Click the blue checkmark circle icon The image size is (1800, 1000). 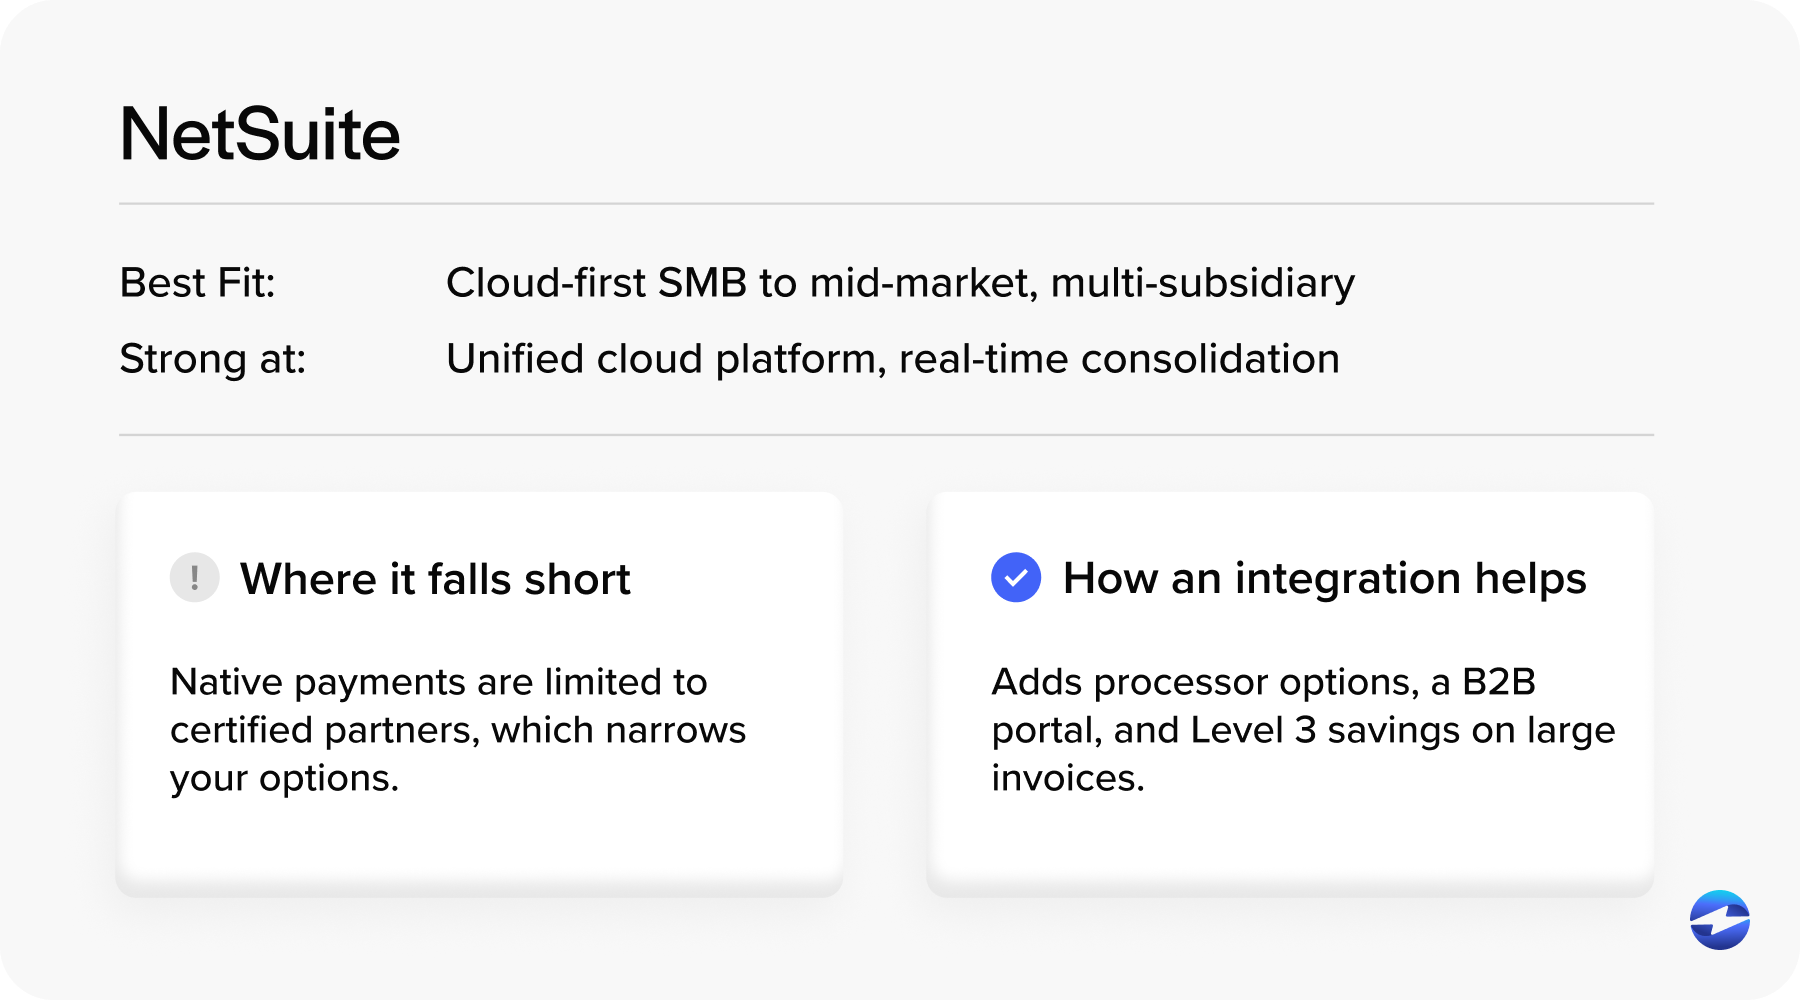(1016, 578)
